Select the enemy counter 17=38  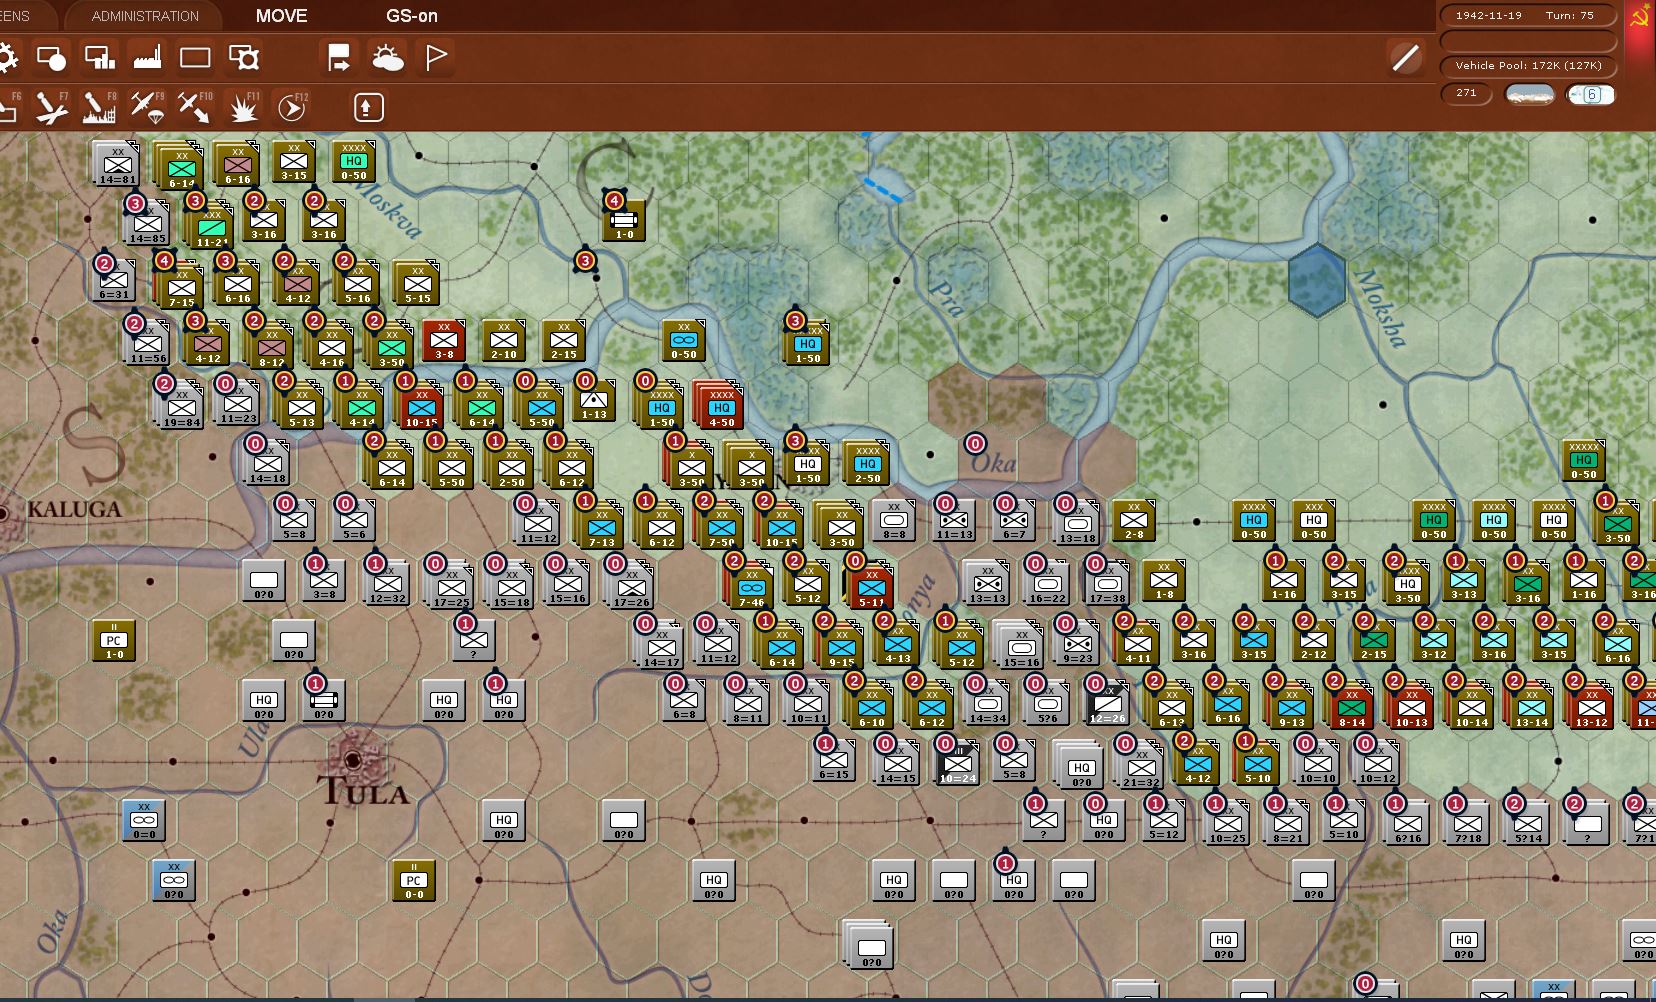coord(1107,583)
